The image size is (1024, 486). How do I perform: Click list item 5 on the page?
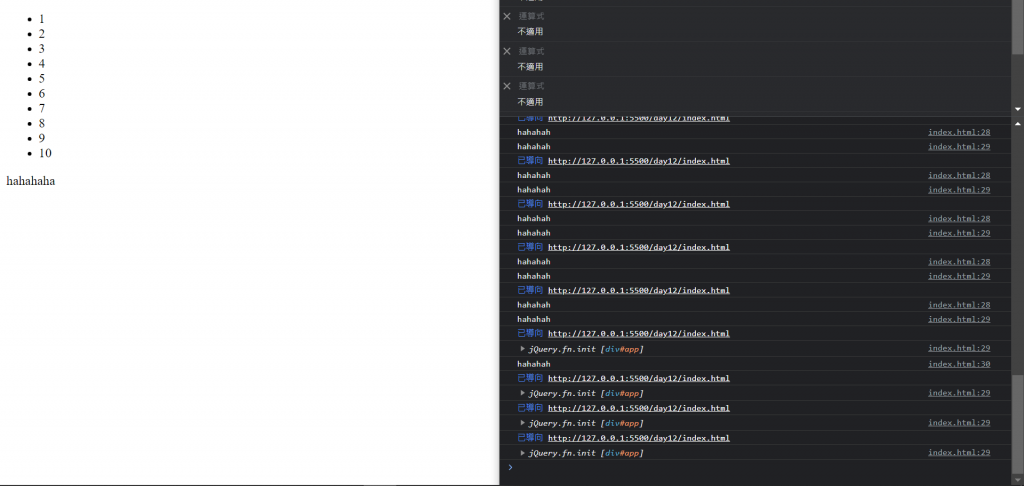(42, 79)
